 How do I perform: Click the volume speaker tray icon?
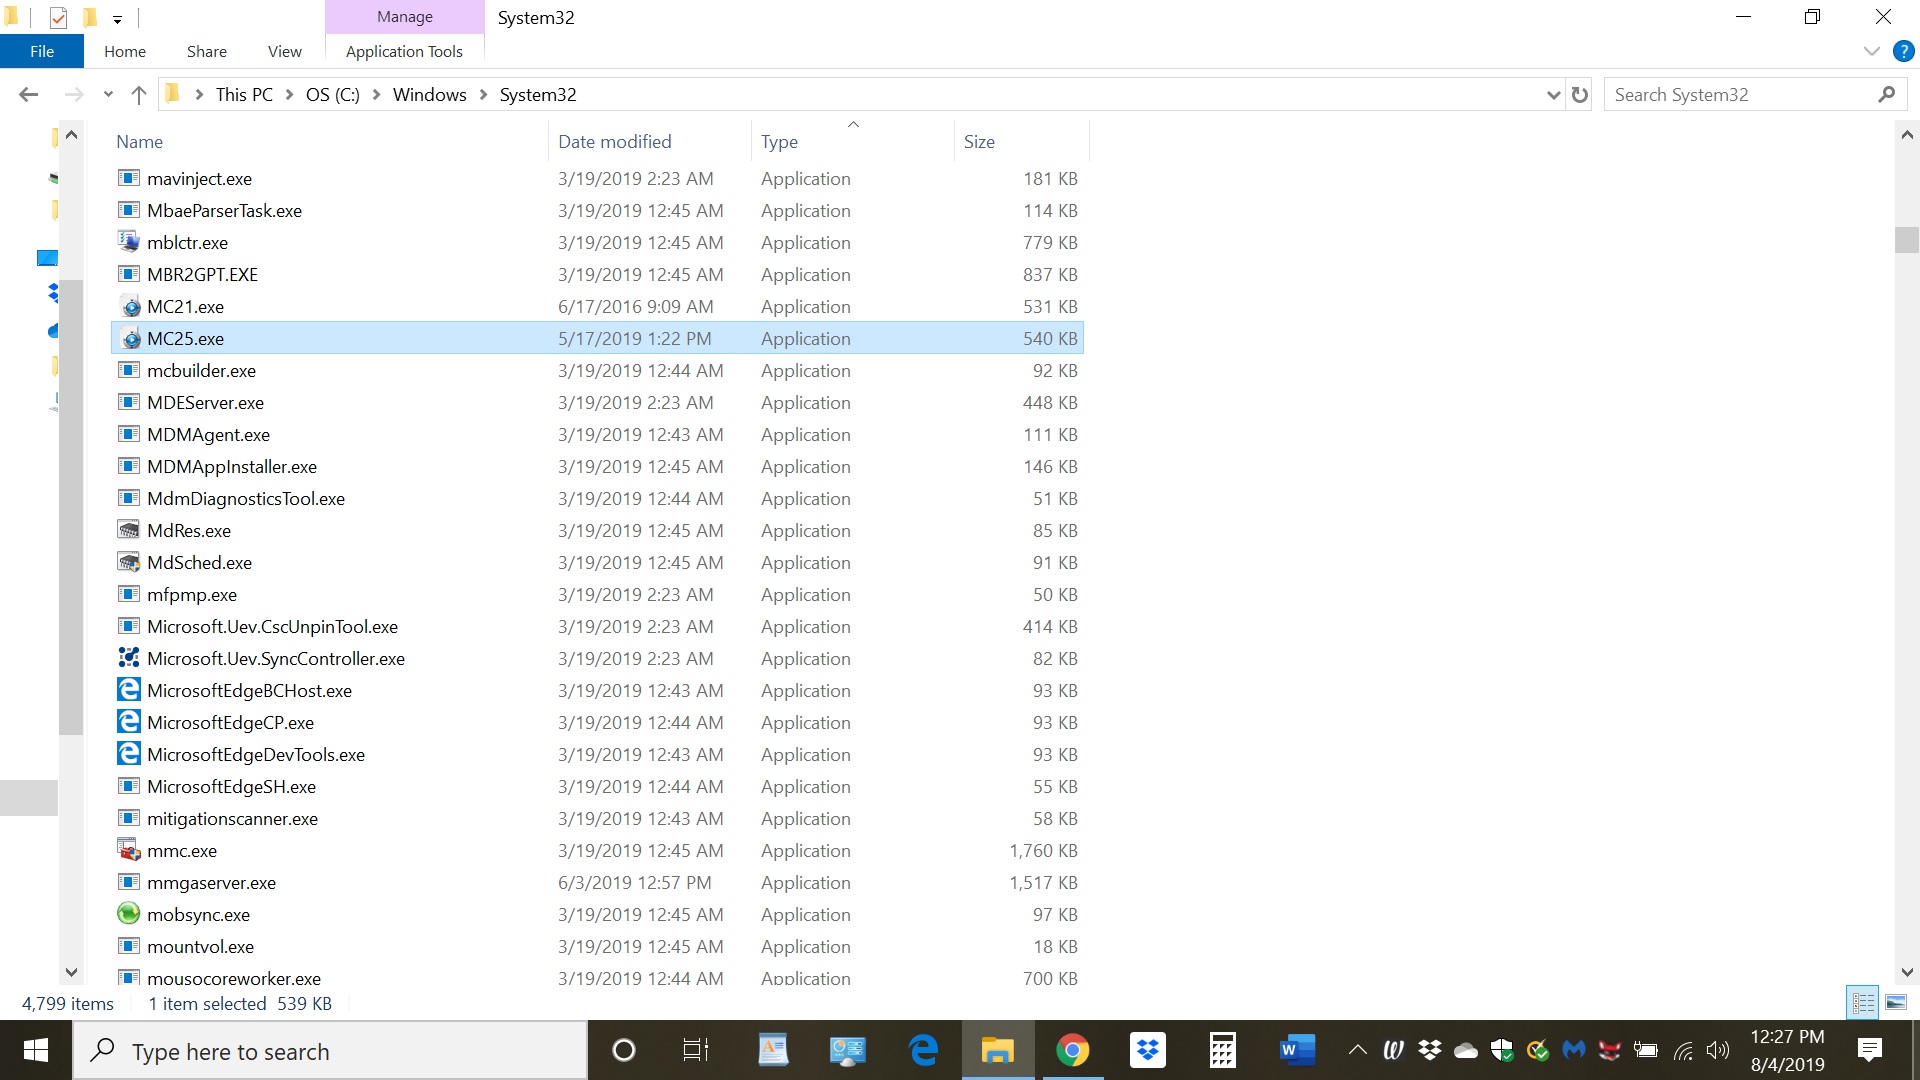coord(1718,1050)
